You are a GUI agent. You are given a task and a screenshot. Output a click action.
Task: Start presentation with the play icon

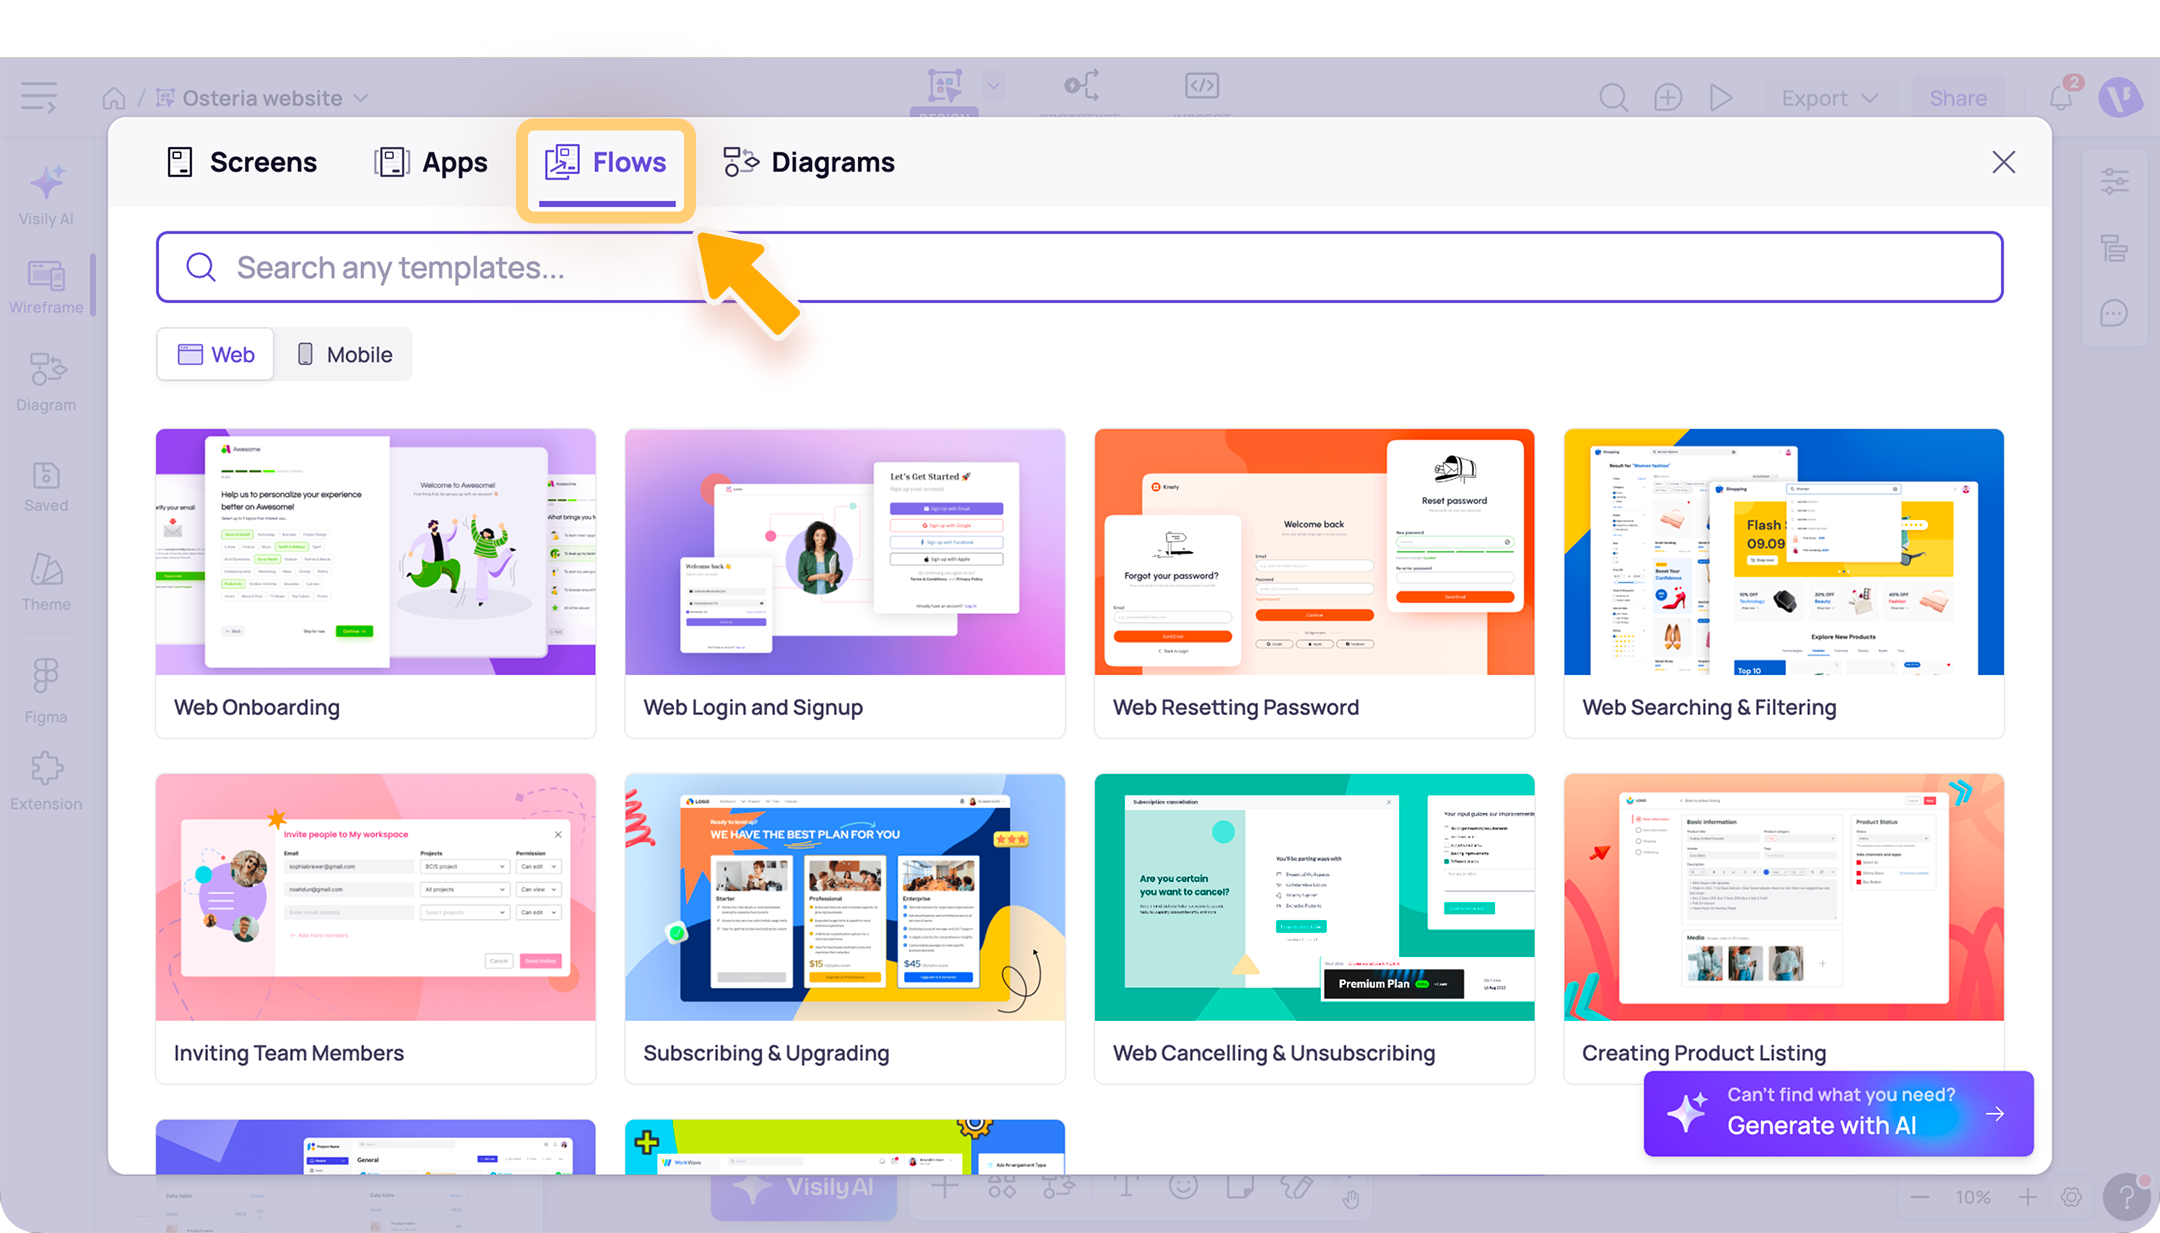coord(1721,98)
